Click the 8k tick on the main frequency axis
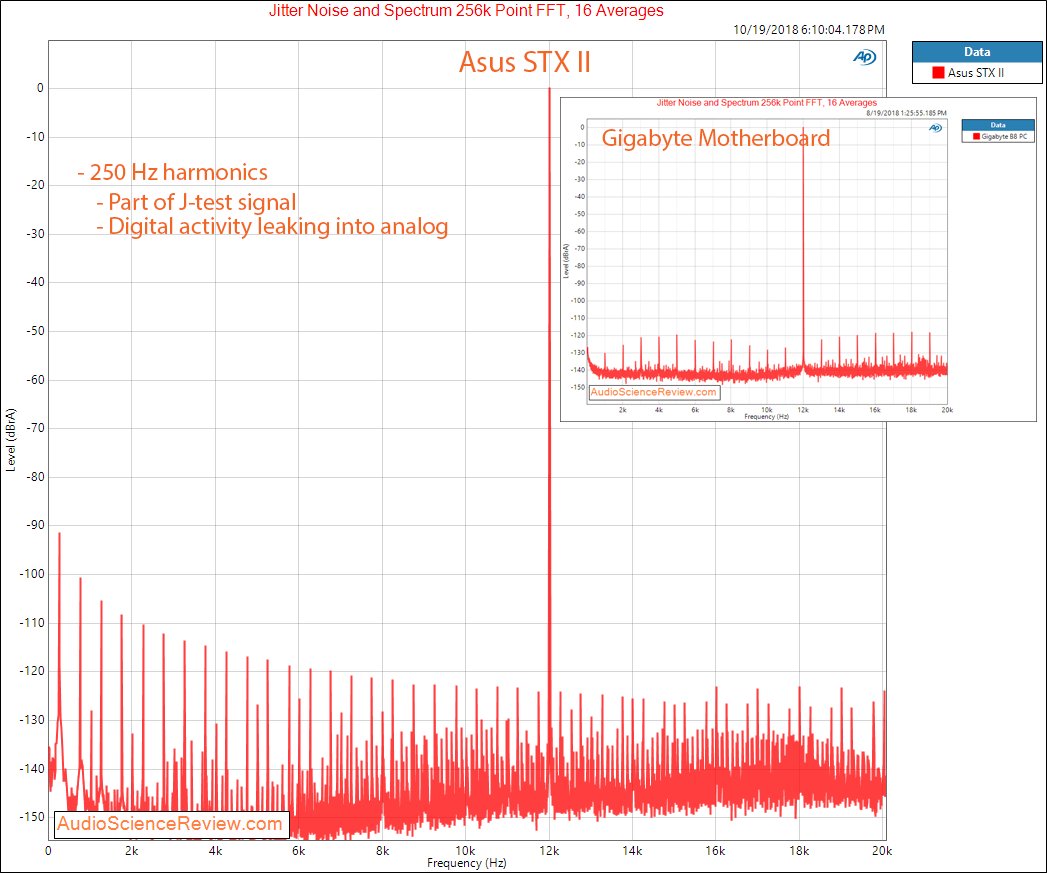The image size is (1047, 873). click(383, 851)
